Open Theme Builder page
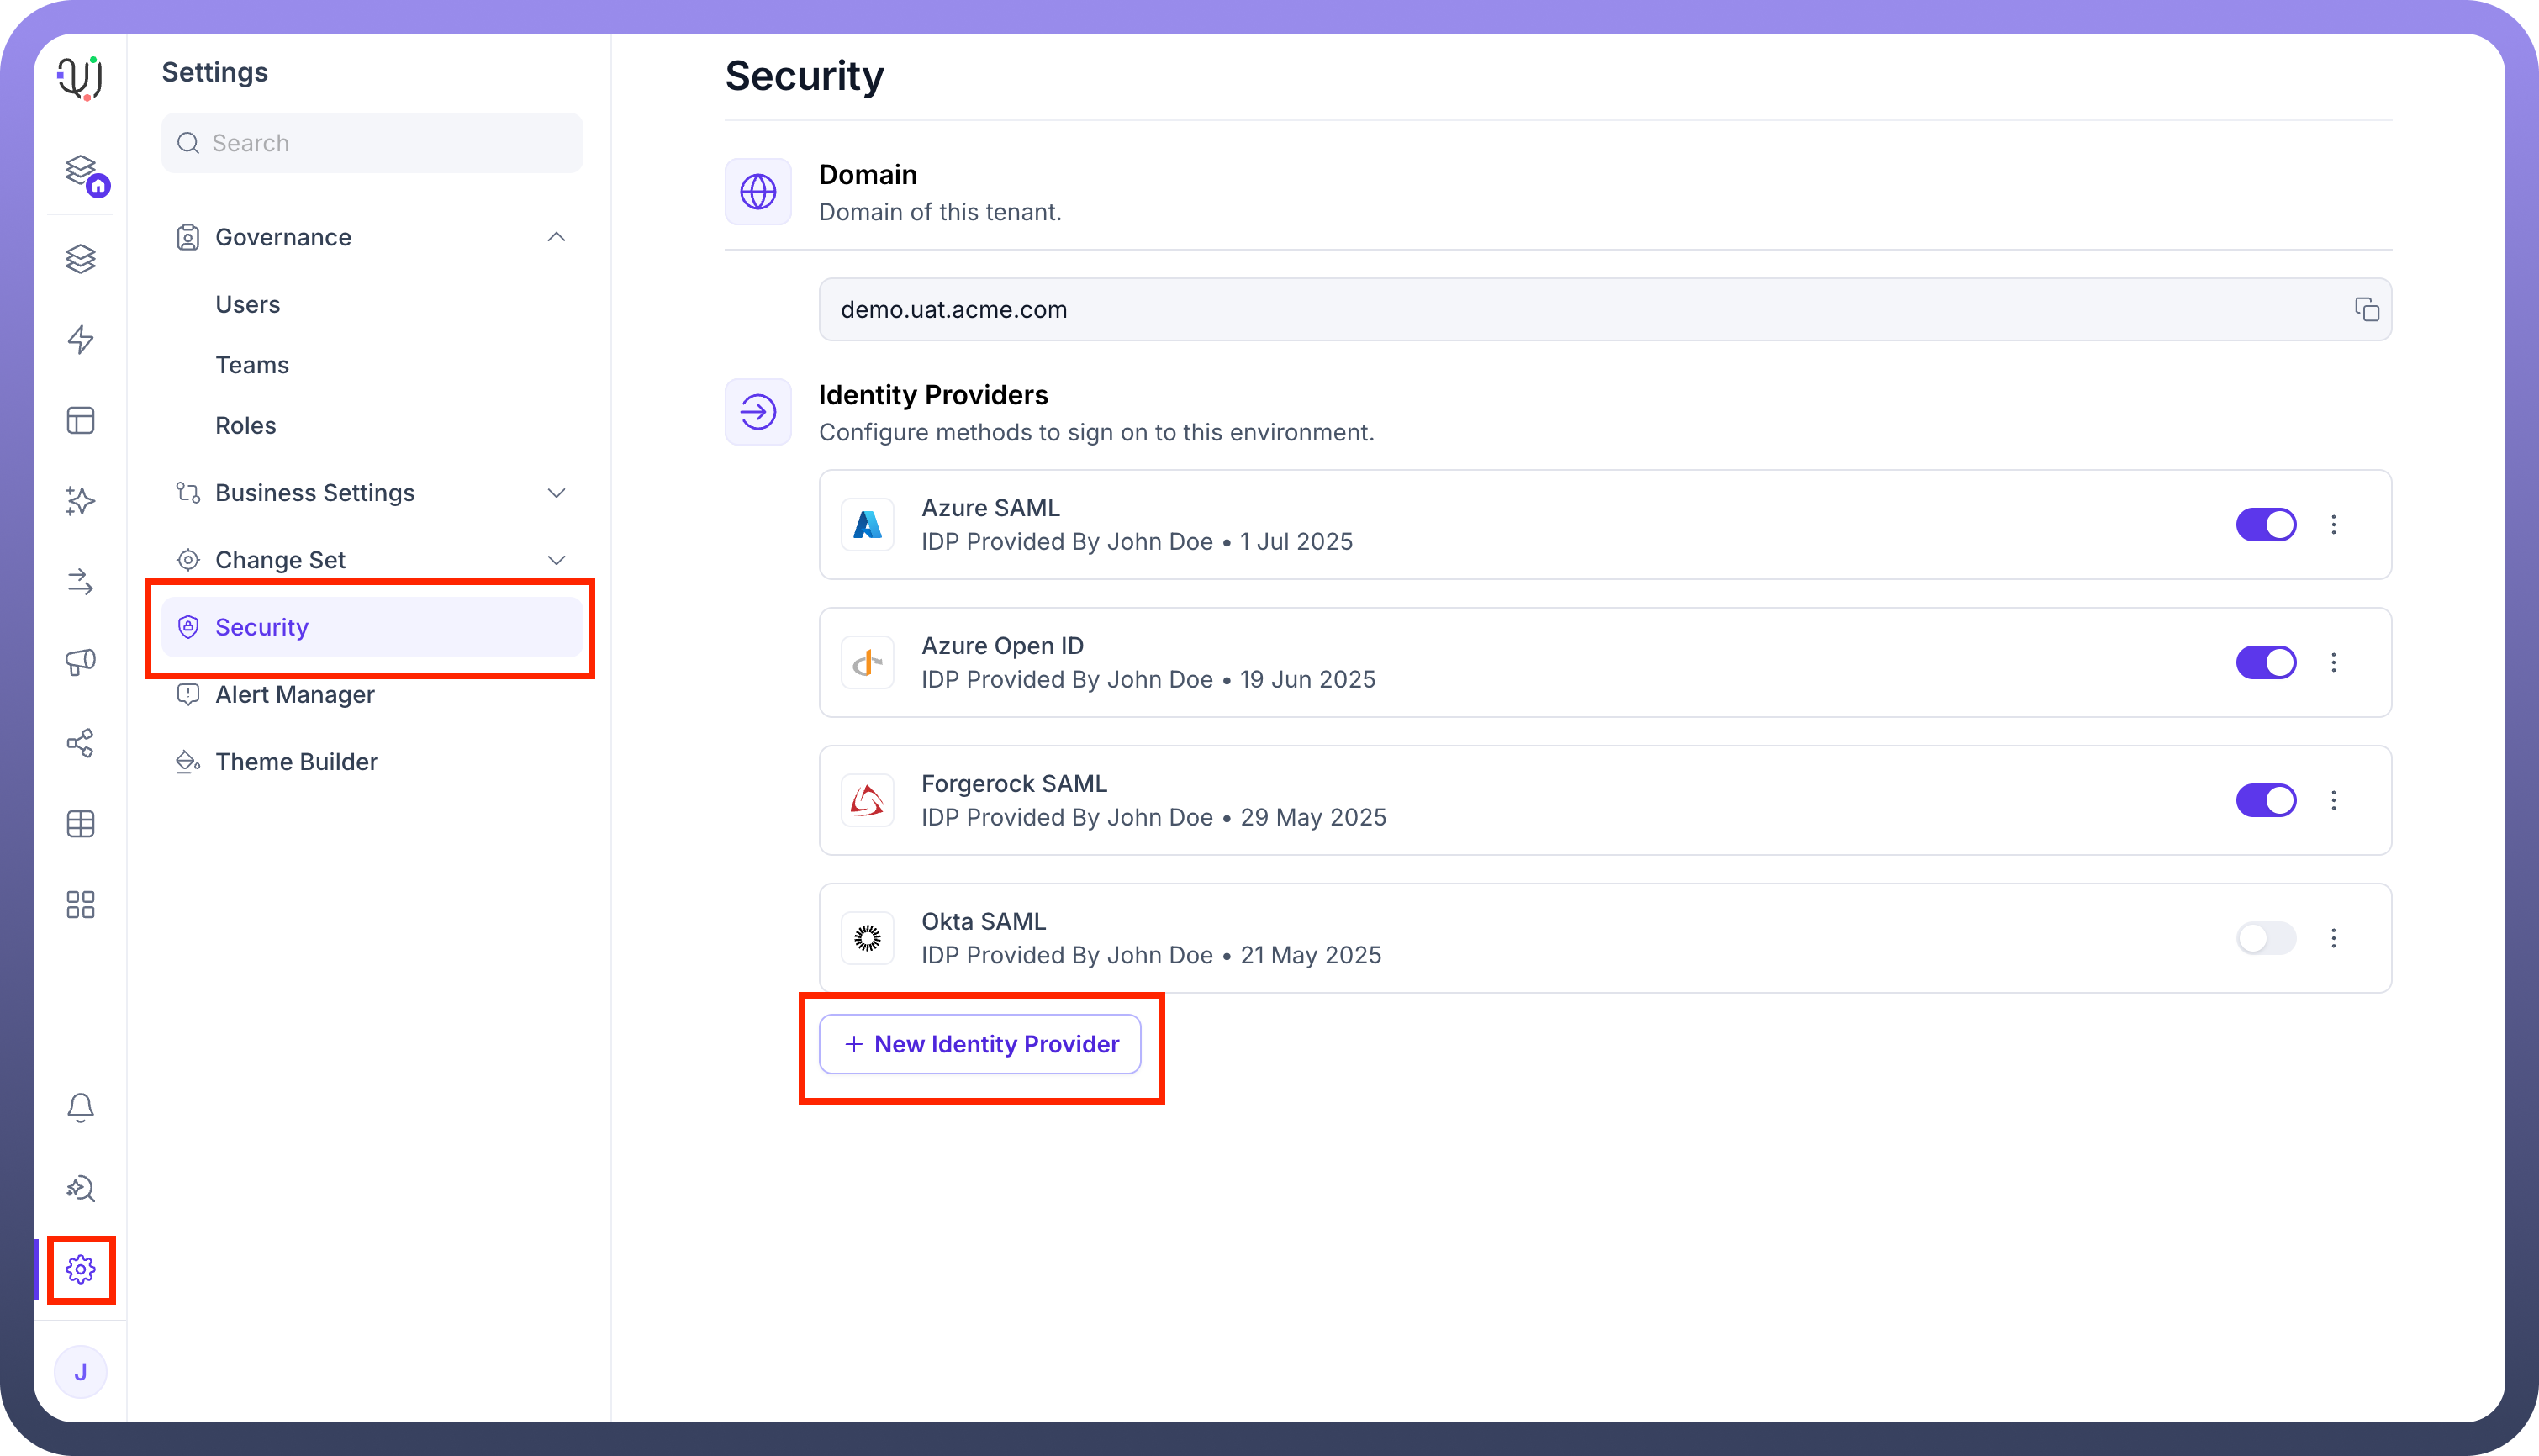 [x=296, y=762]
